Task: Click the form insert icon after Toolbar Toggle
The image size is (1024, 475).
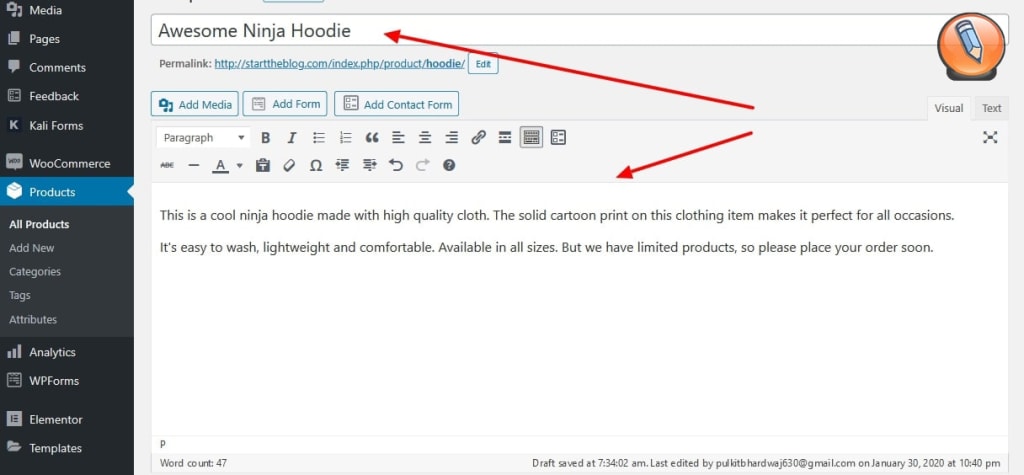Action: click(x=558, y=138)
